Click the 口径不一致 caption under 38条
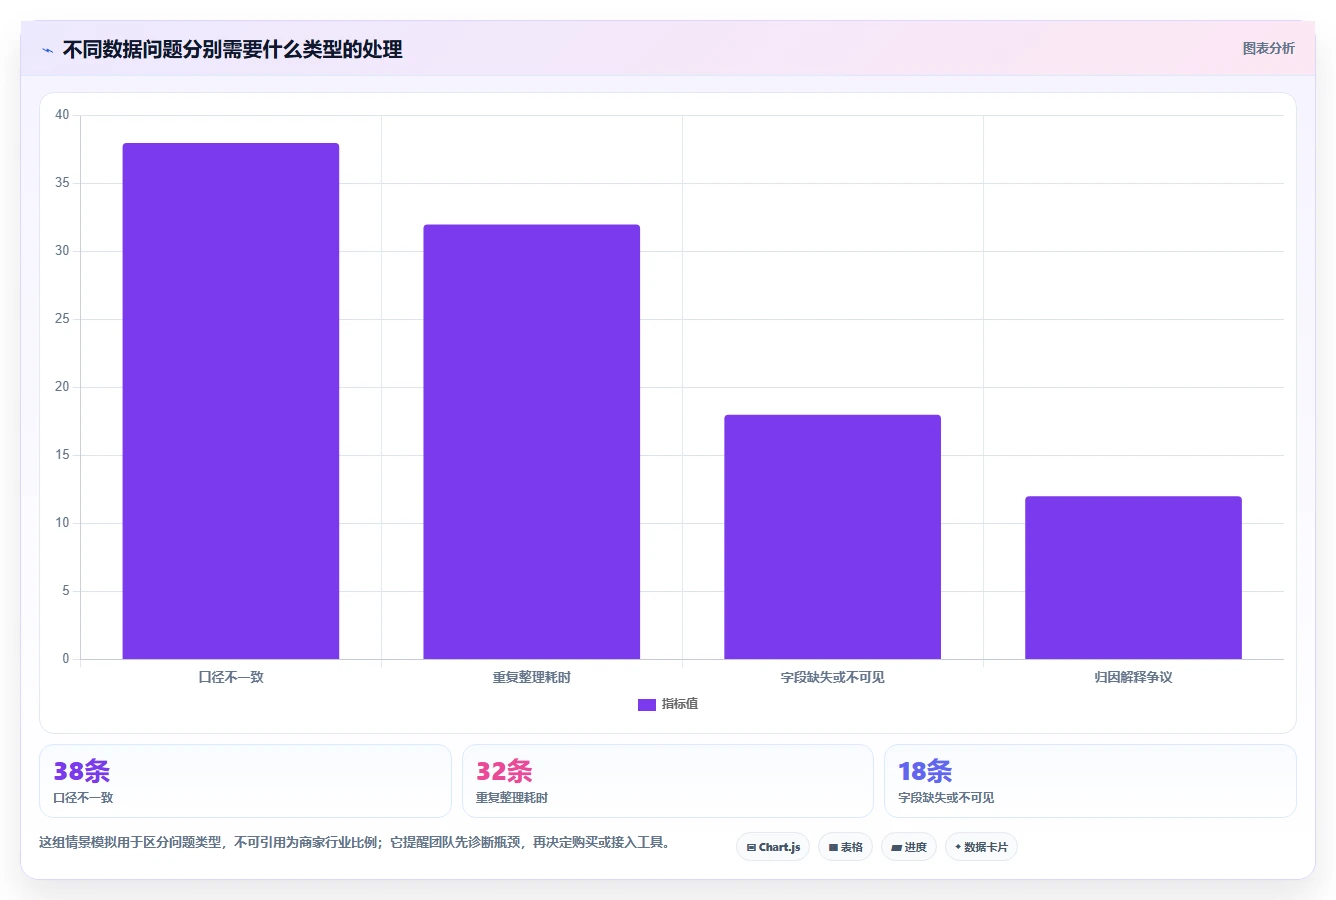Image resolution: width=1336 pixels, height=900 pixels. [83, 798]
